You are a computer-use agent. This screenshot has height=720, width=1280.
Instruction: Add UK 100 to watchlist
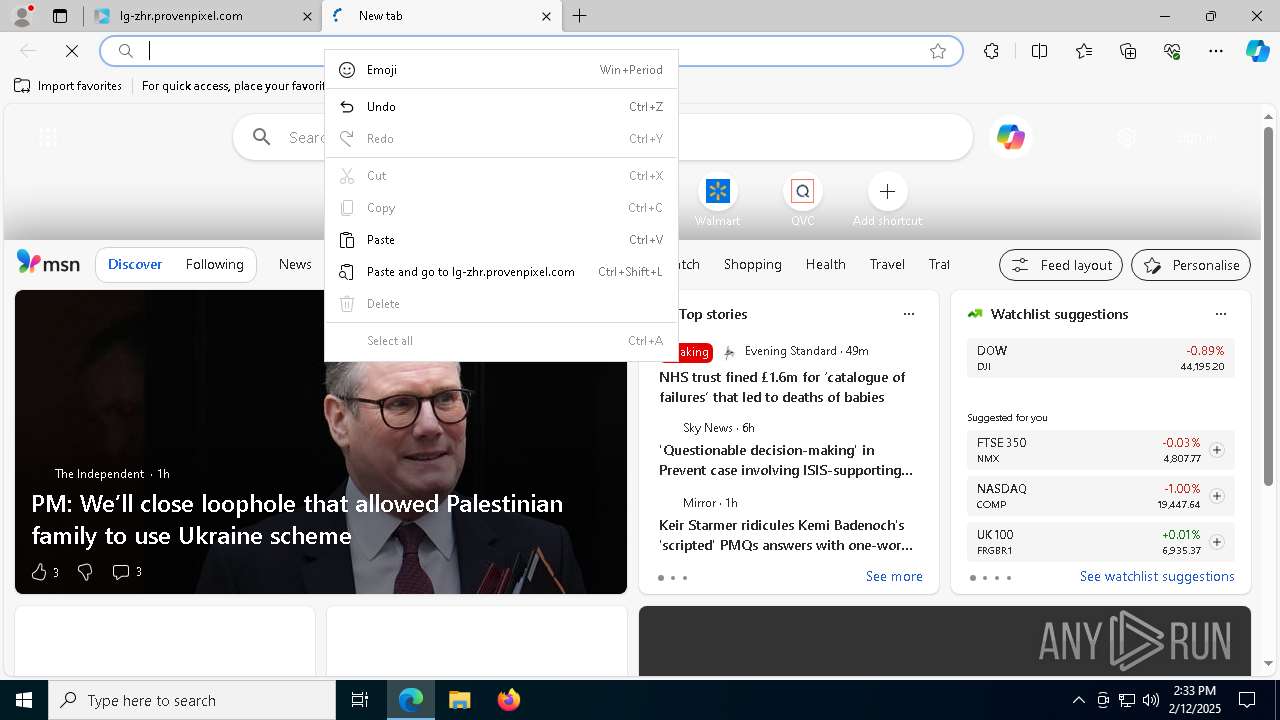1217,542
